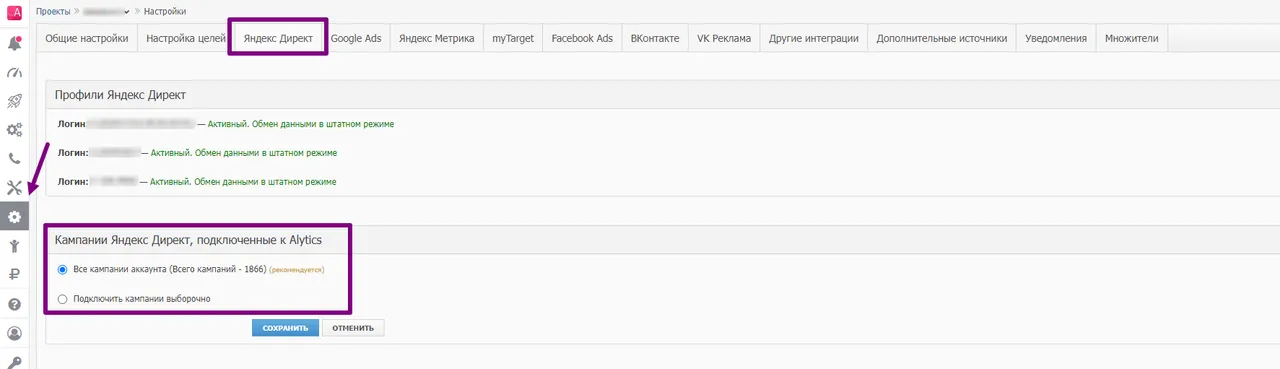
Task: Open the dashboard speedometer icon
Action: [x=14, y=72]
